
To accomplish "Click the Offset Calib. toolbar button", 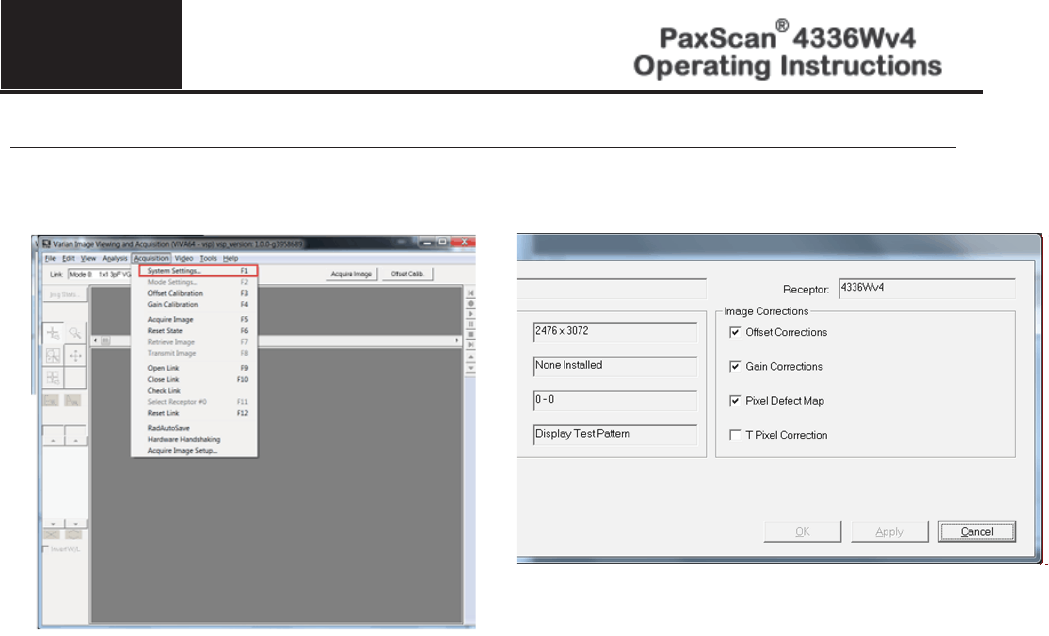I will (x=407, y=274).
